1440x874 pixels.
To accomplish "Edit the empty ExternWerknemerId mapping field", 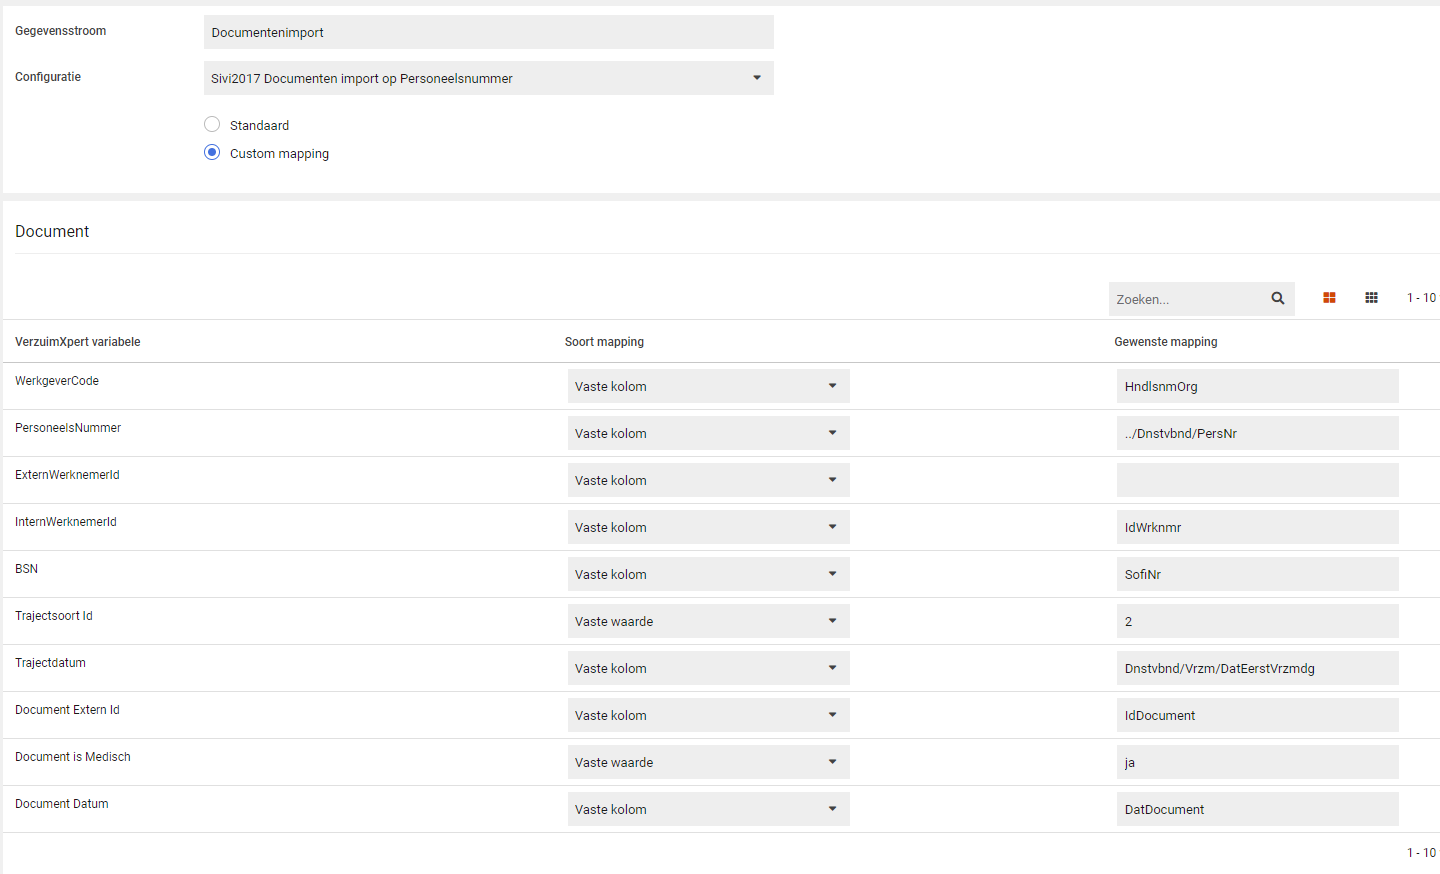I will click(x=1257, y=480).
